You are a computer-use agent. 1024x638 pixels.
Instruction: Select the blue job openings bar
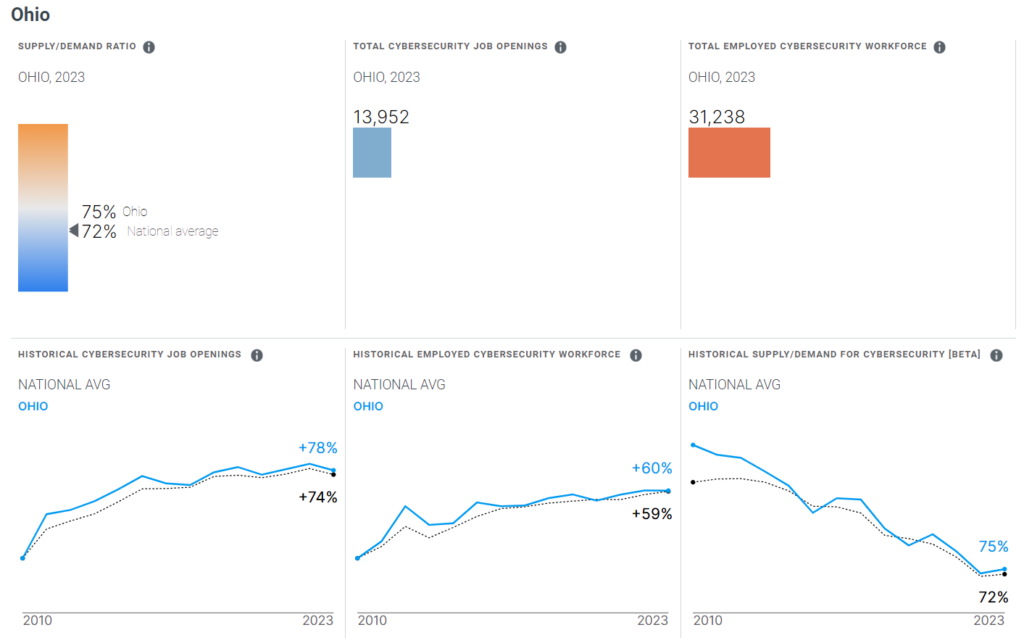[372, 152]
